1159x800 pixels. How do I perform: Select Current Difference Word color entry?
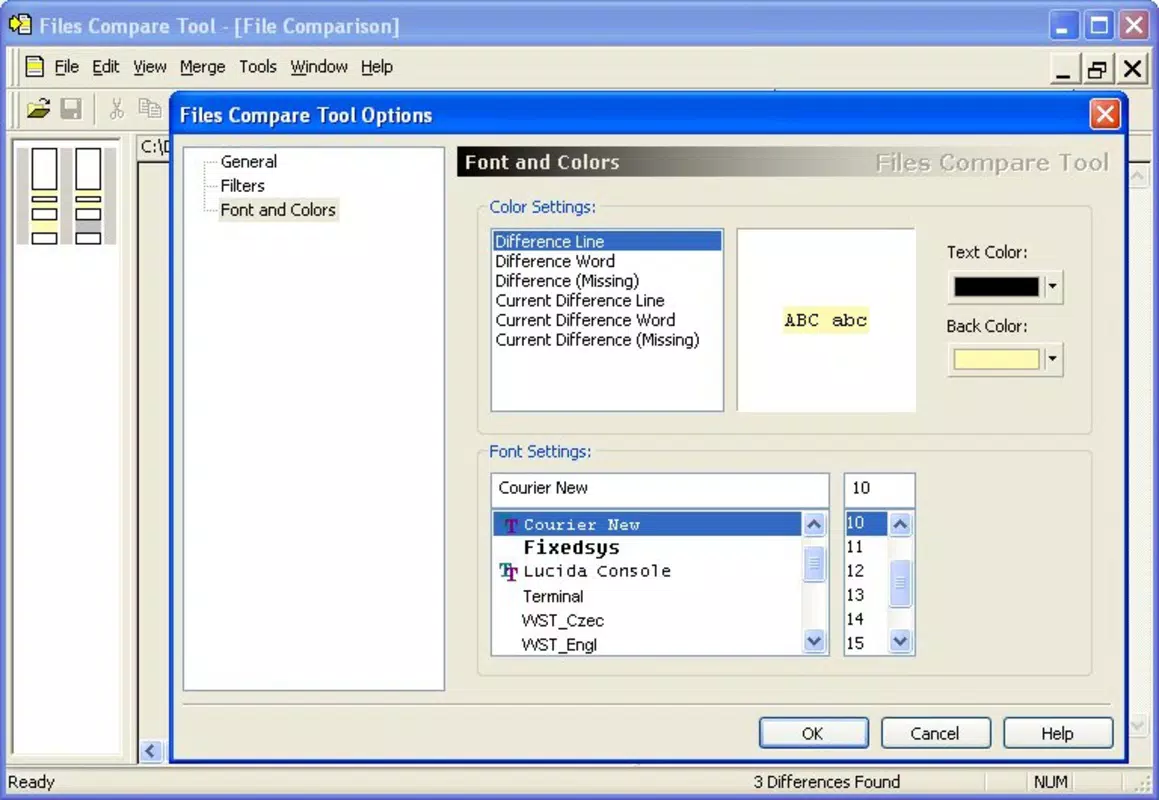coord(606,320)
